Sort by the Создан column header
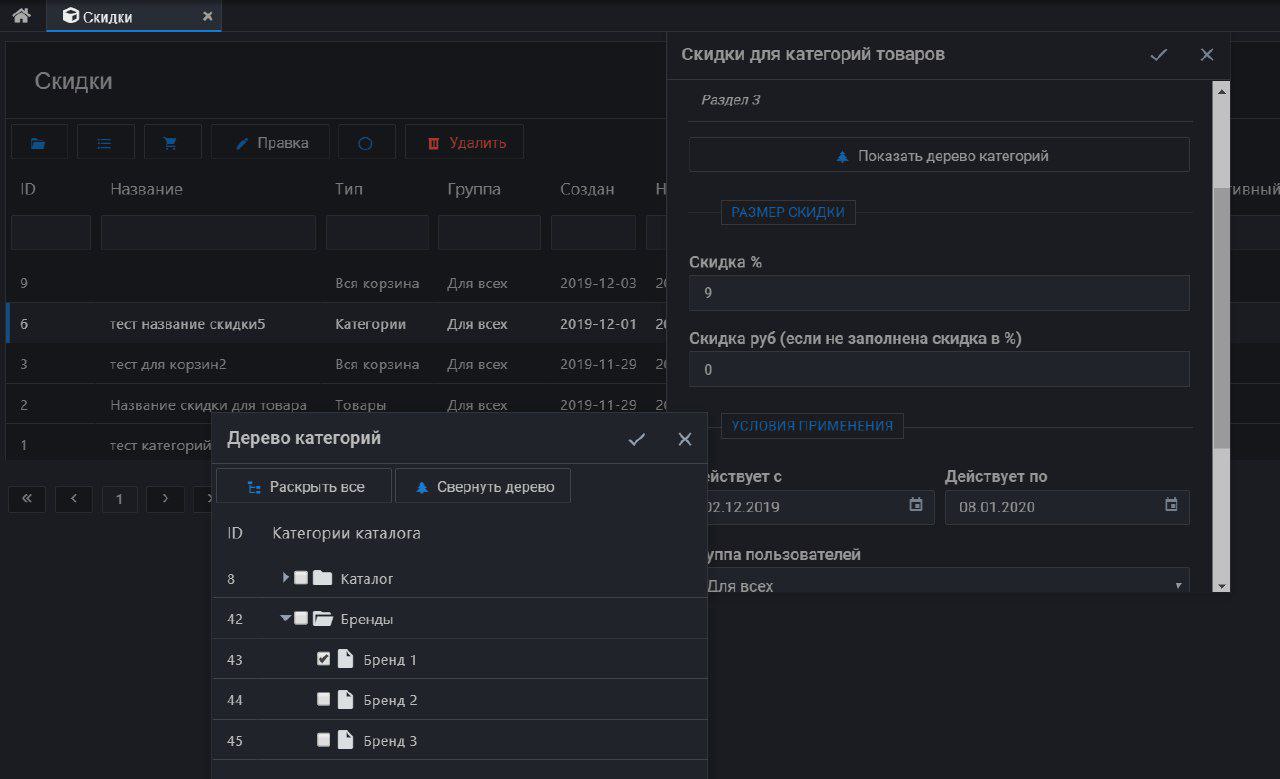1280x779 pixels. tap(587, 189)
